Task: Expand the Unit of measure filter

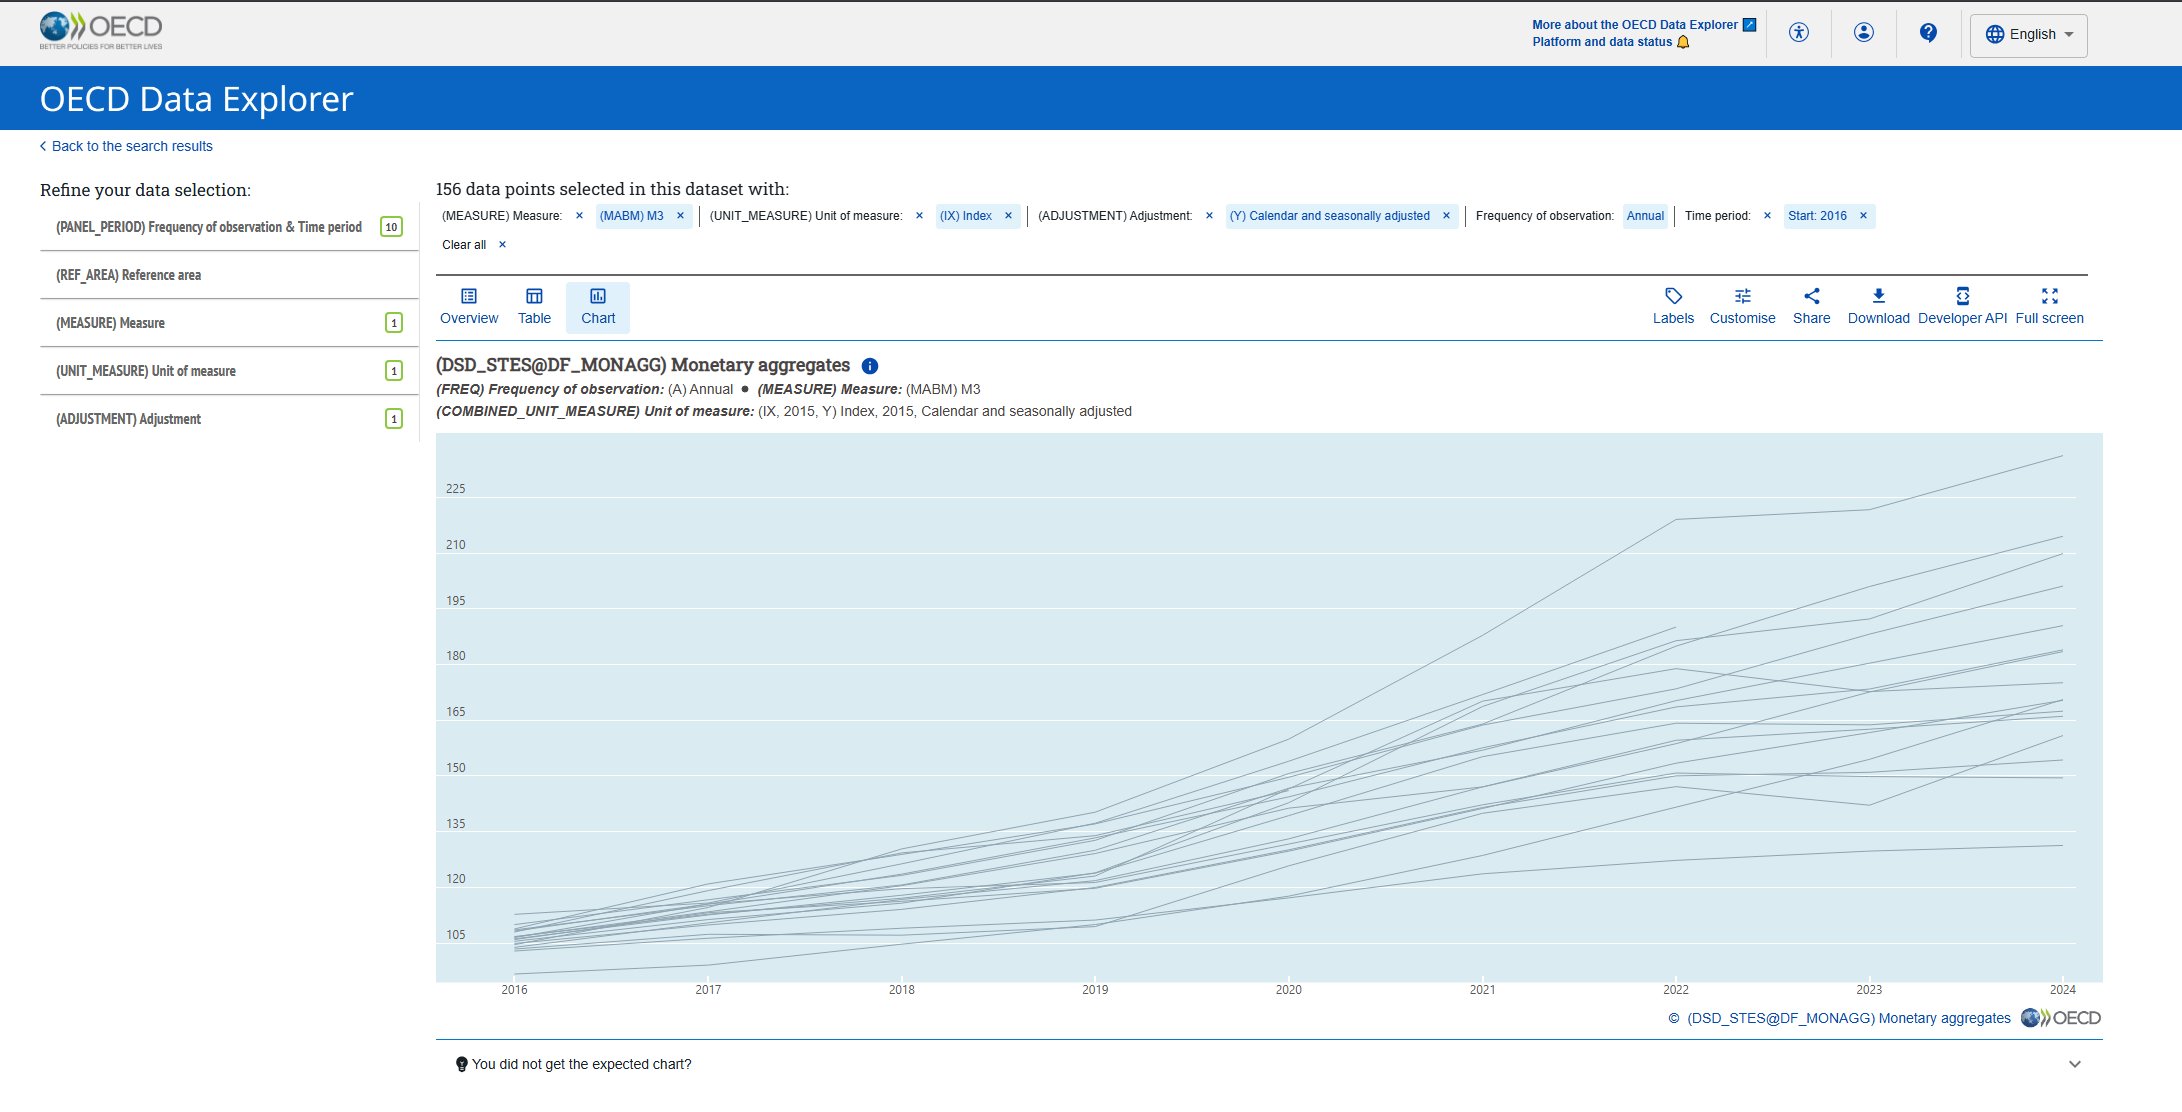Action: click(x=229, y=371)
